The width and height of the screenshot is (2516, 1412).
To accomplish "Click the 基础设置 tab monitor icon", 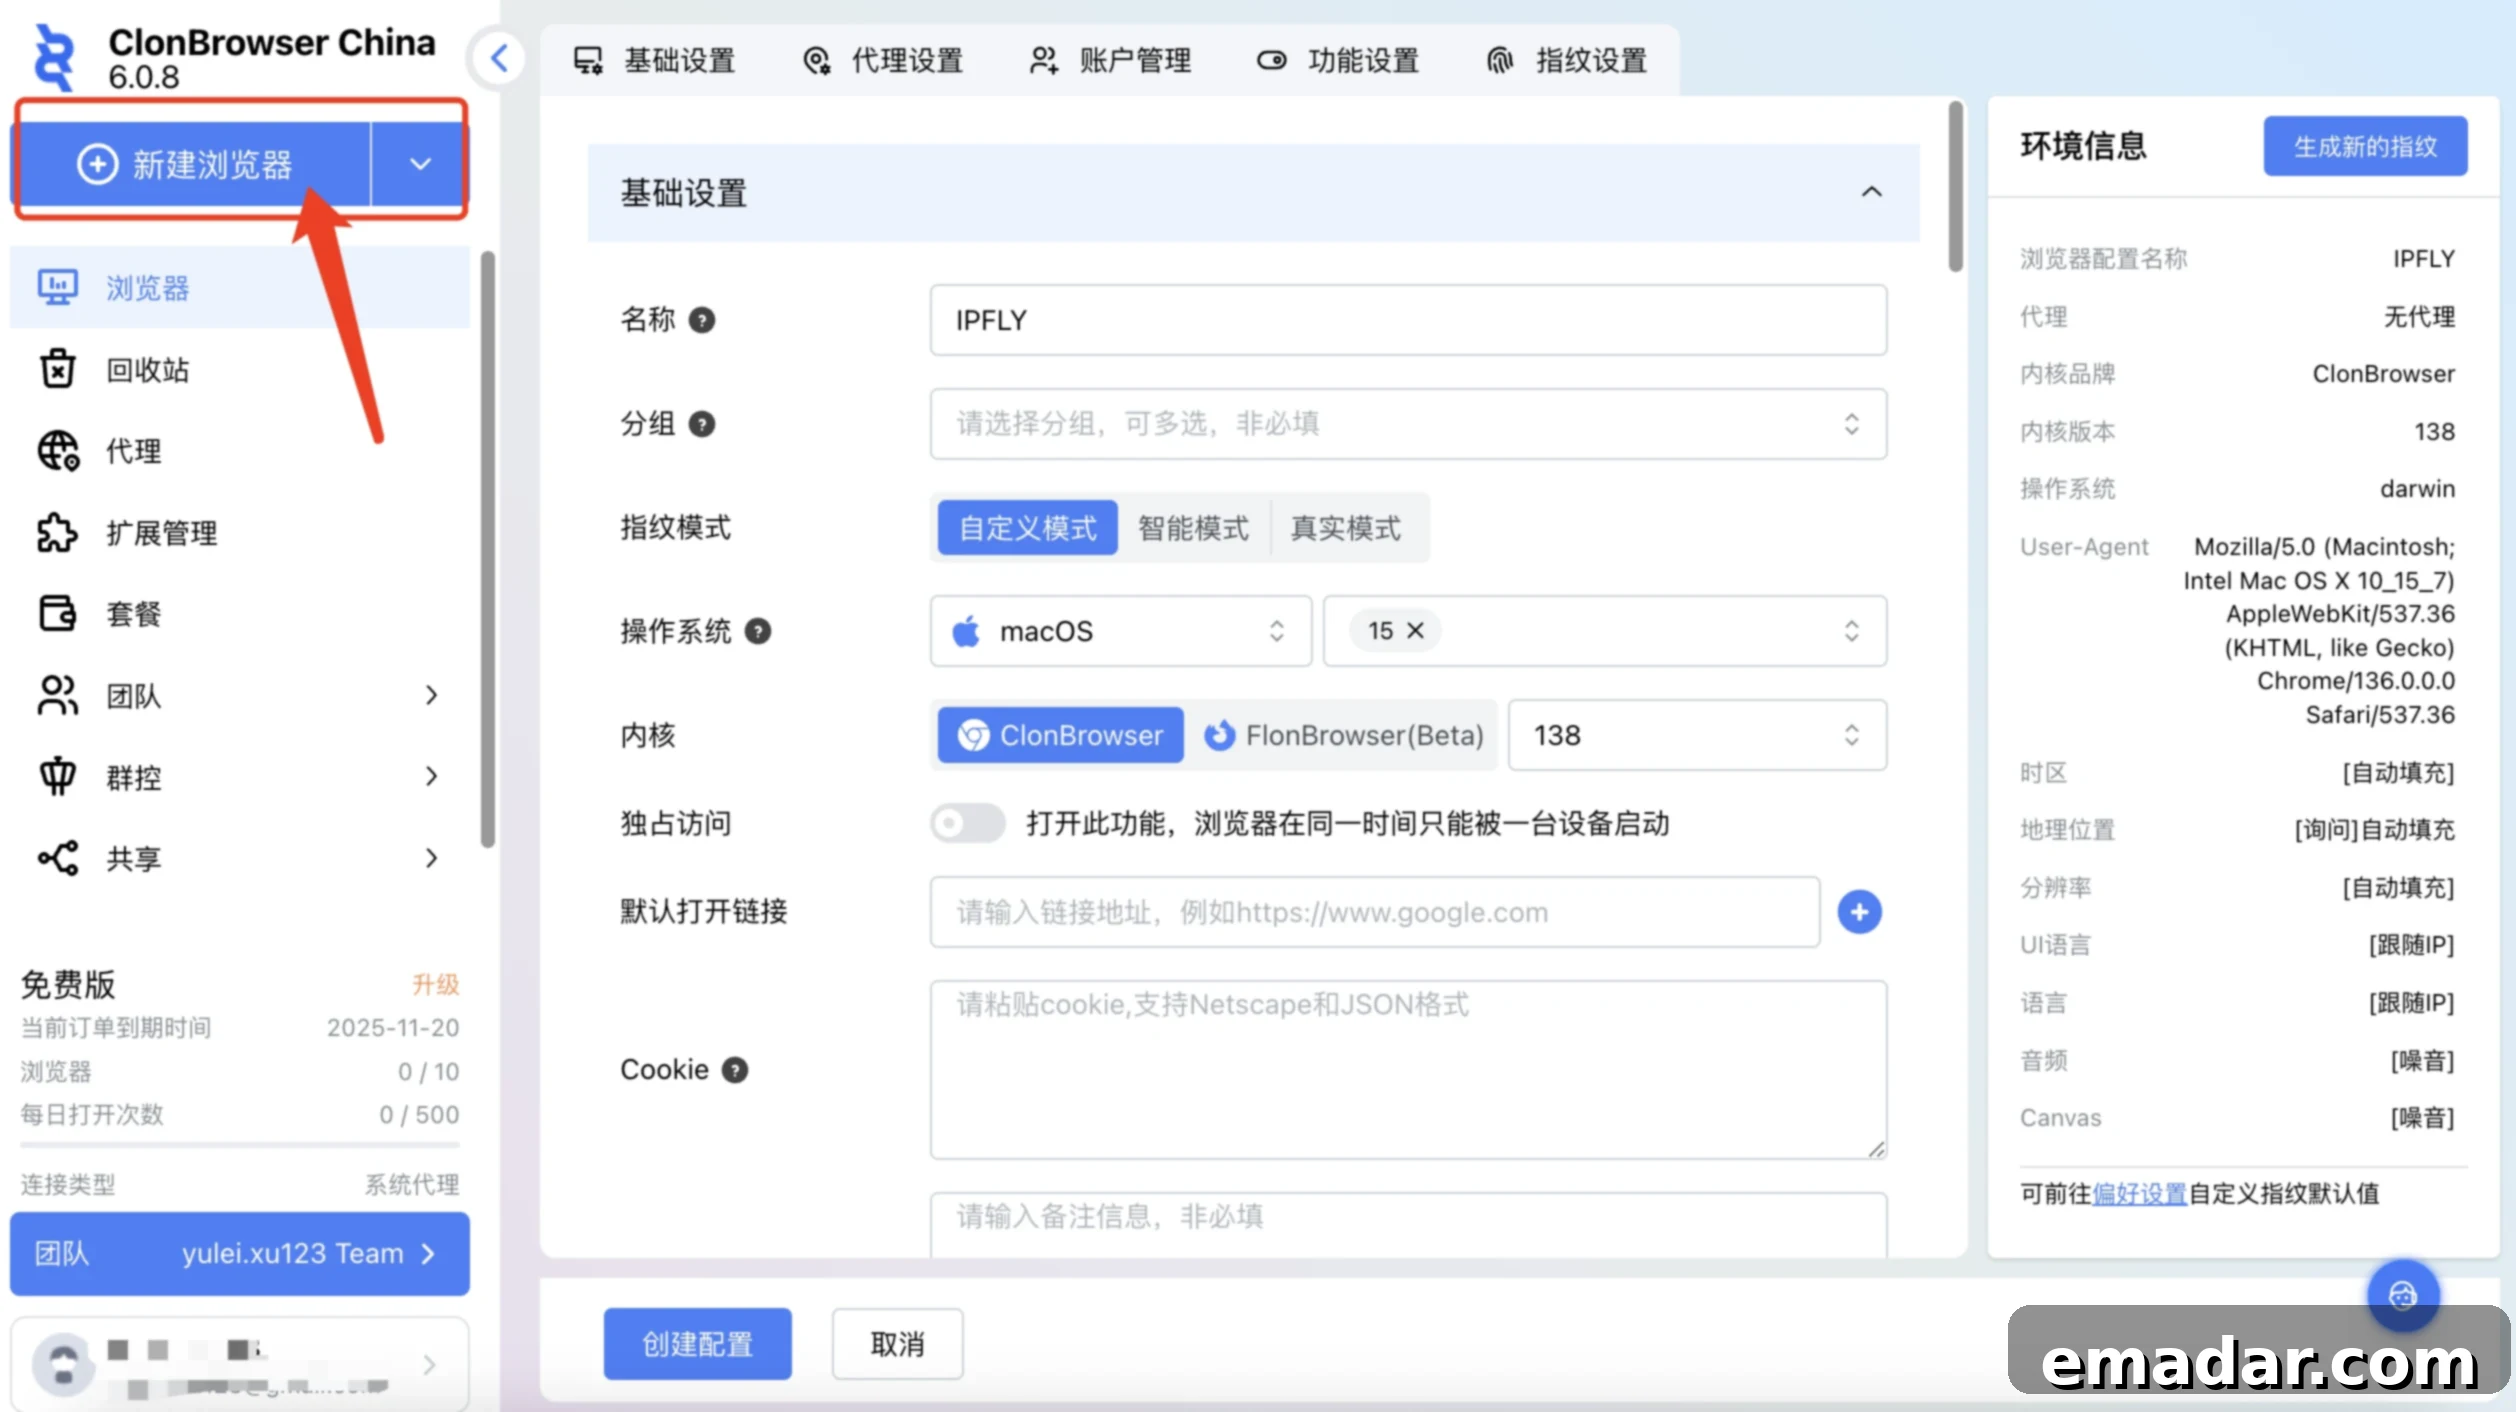I will [588, 61].
